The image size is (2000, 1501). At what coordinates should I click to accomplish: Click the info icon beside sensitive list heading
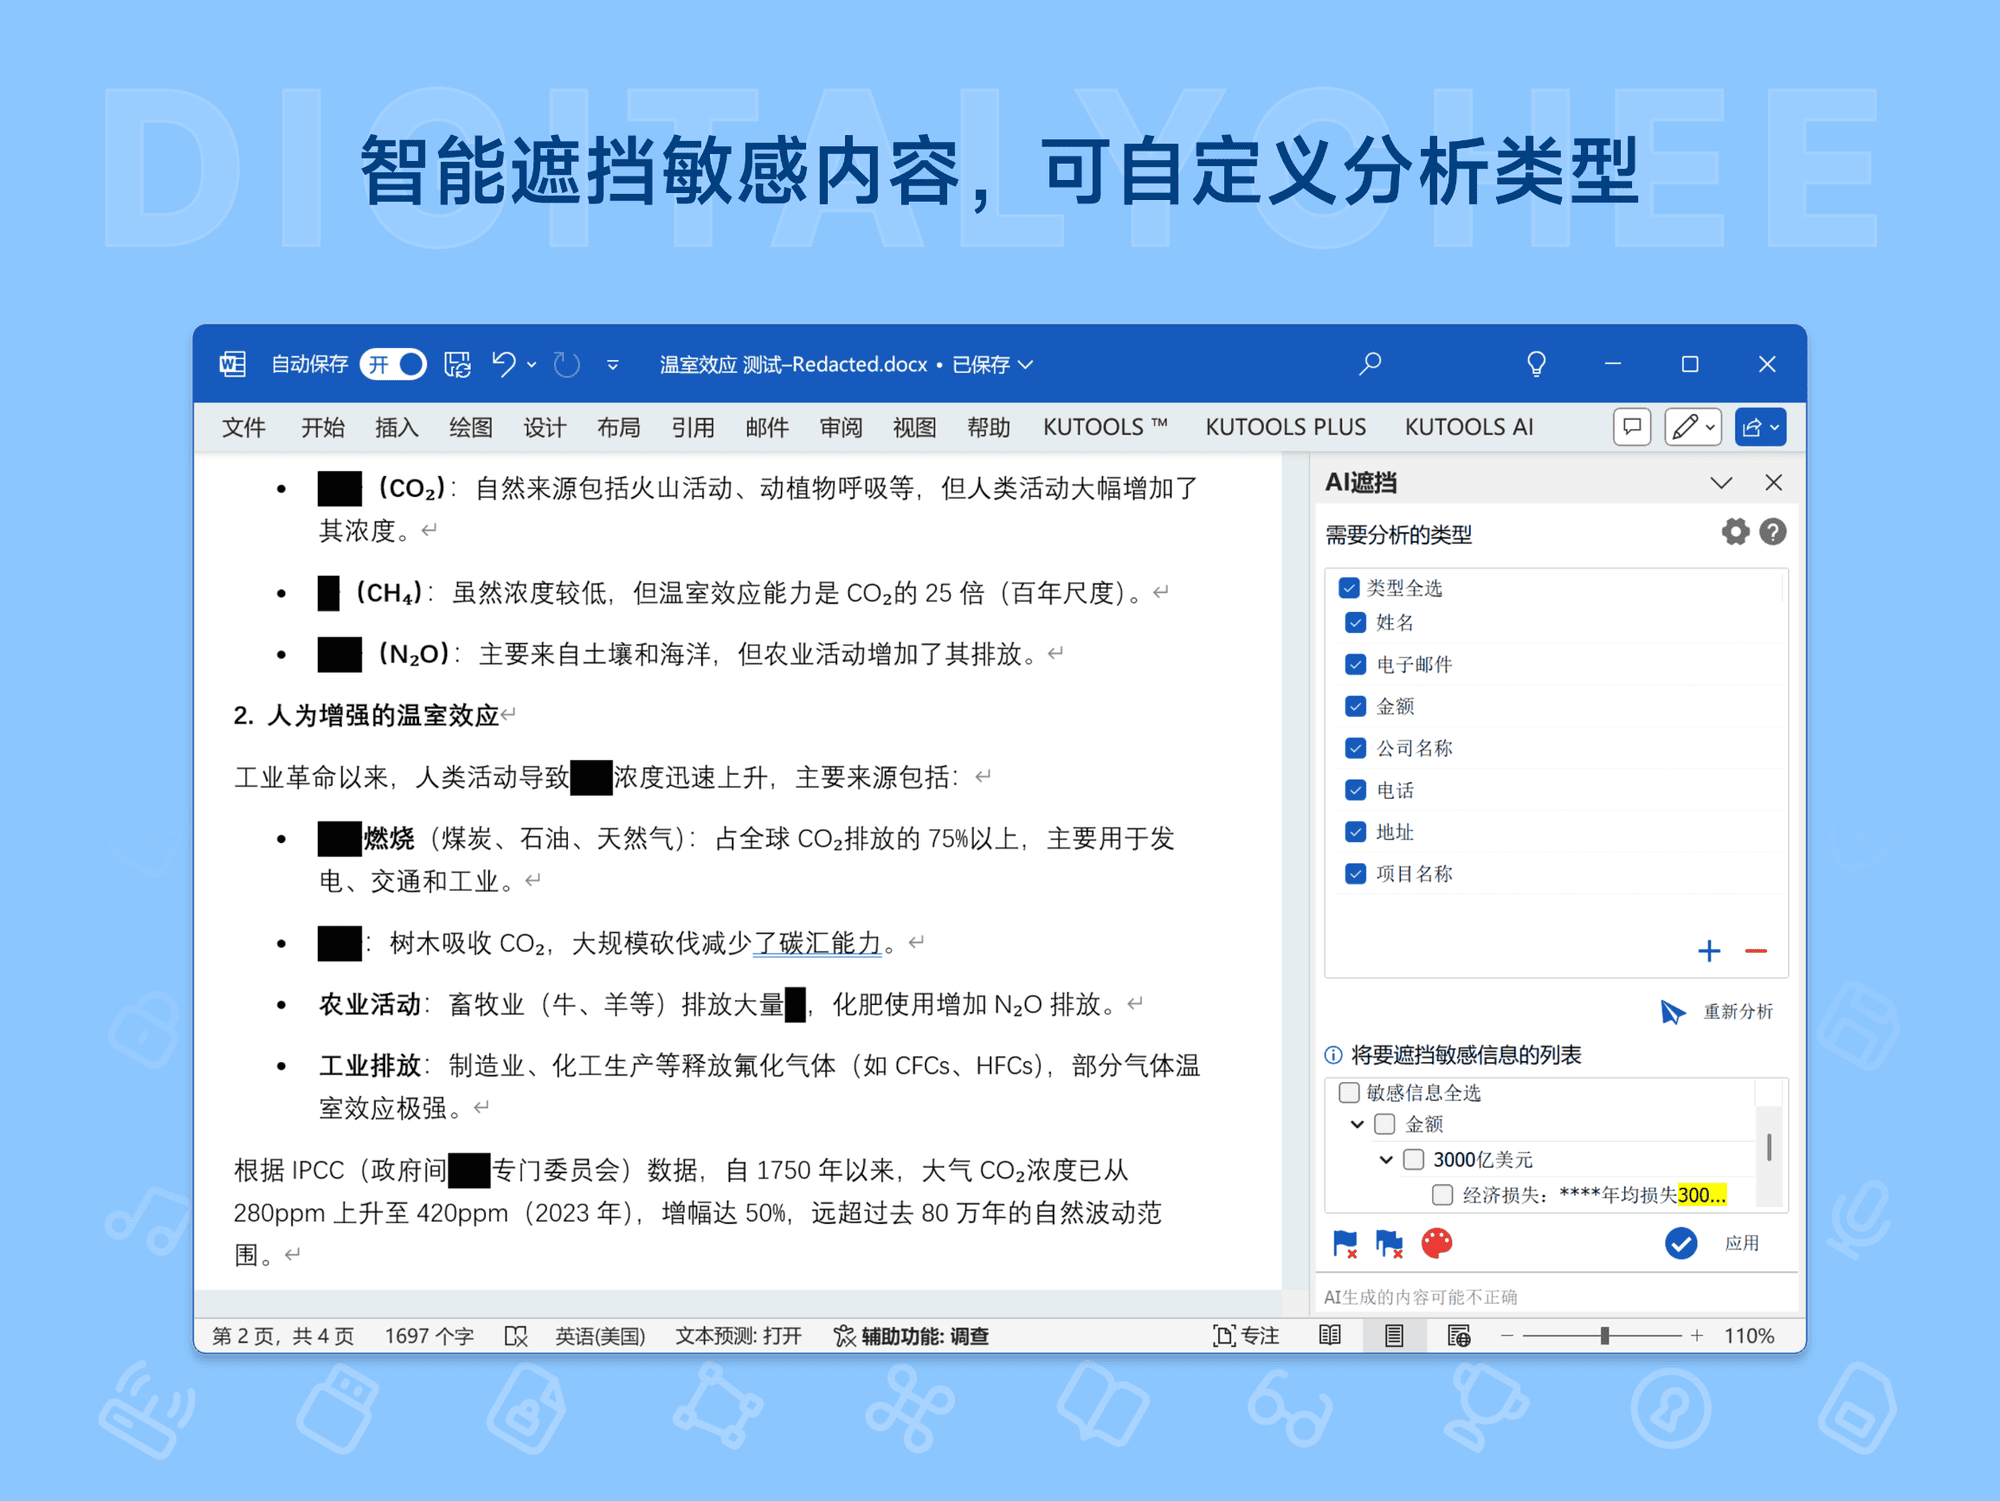tap(1333, 1055)
